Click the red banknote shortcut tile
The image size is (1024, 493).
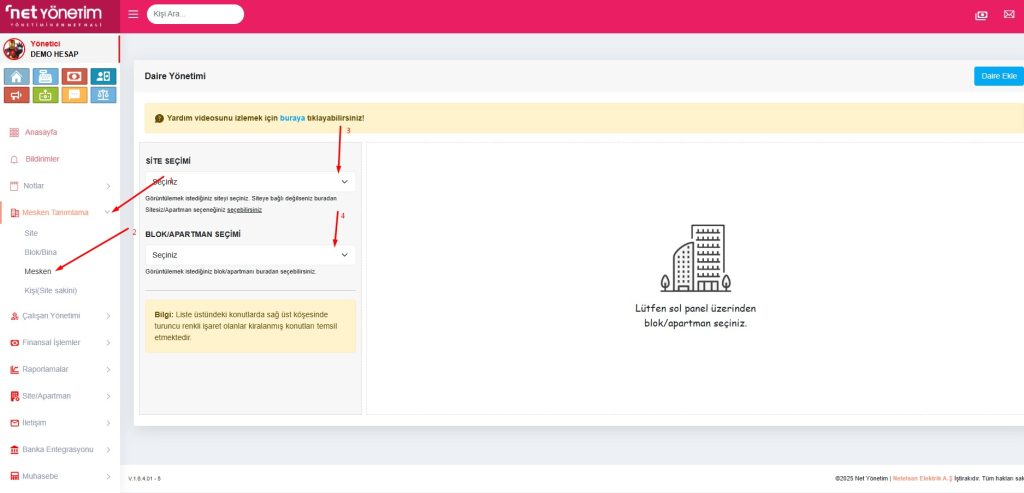point(74,76)
